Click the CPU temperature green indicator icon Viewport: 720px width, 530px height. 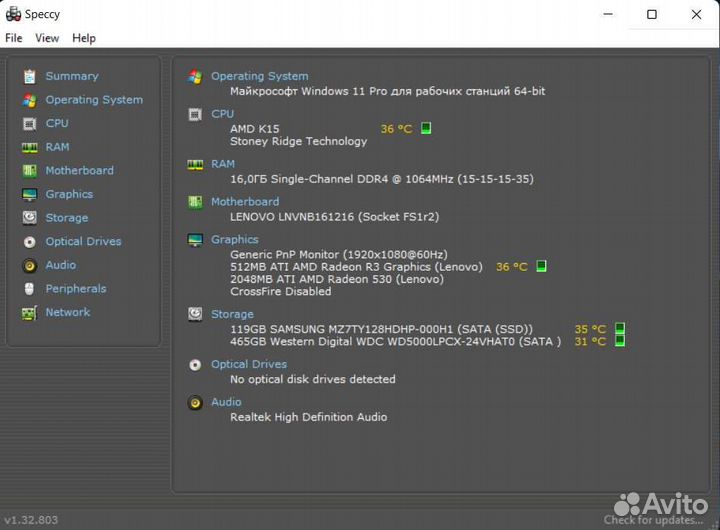[x=426, y=128]
